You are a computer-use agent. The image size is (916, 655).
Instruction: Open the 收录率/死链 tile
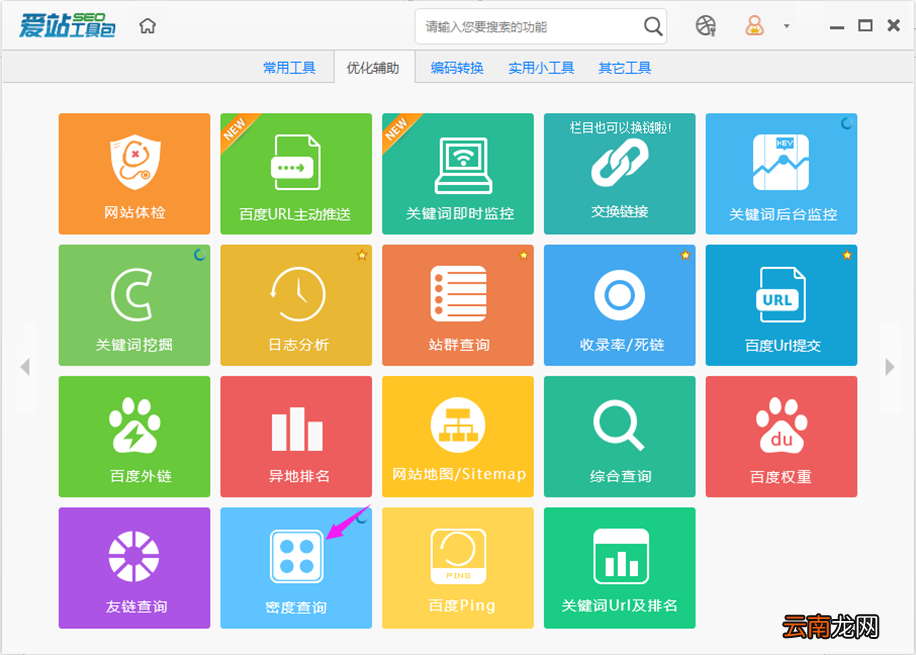pos(620,305)
